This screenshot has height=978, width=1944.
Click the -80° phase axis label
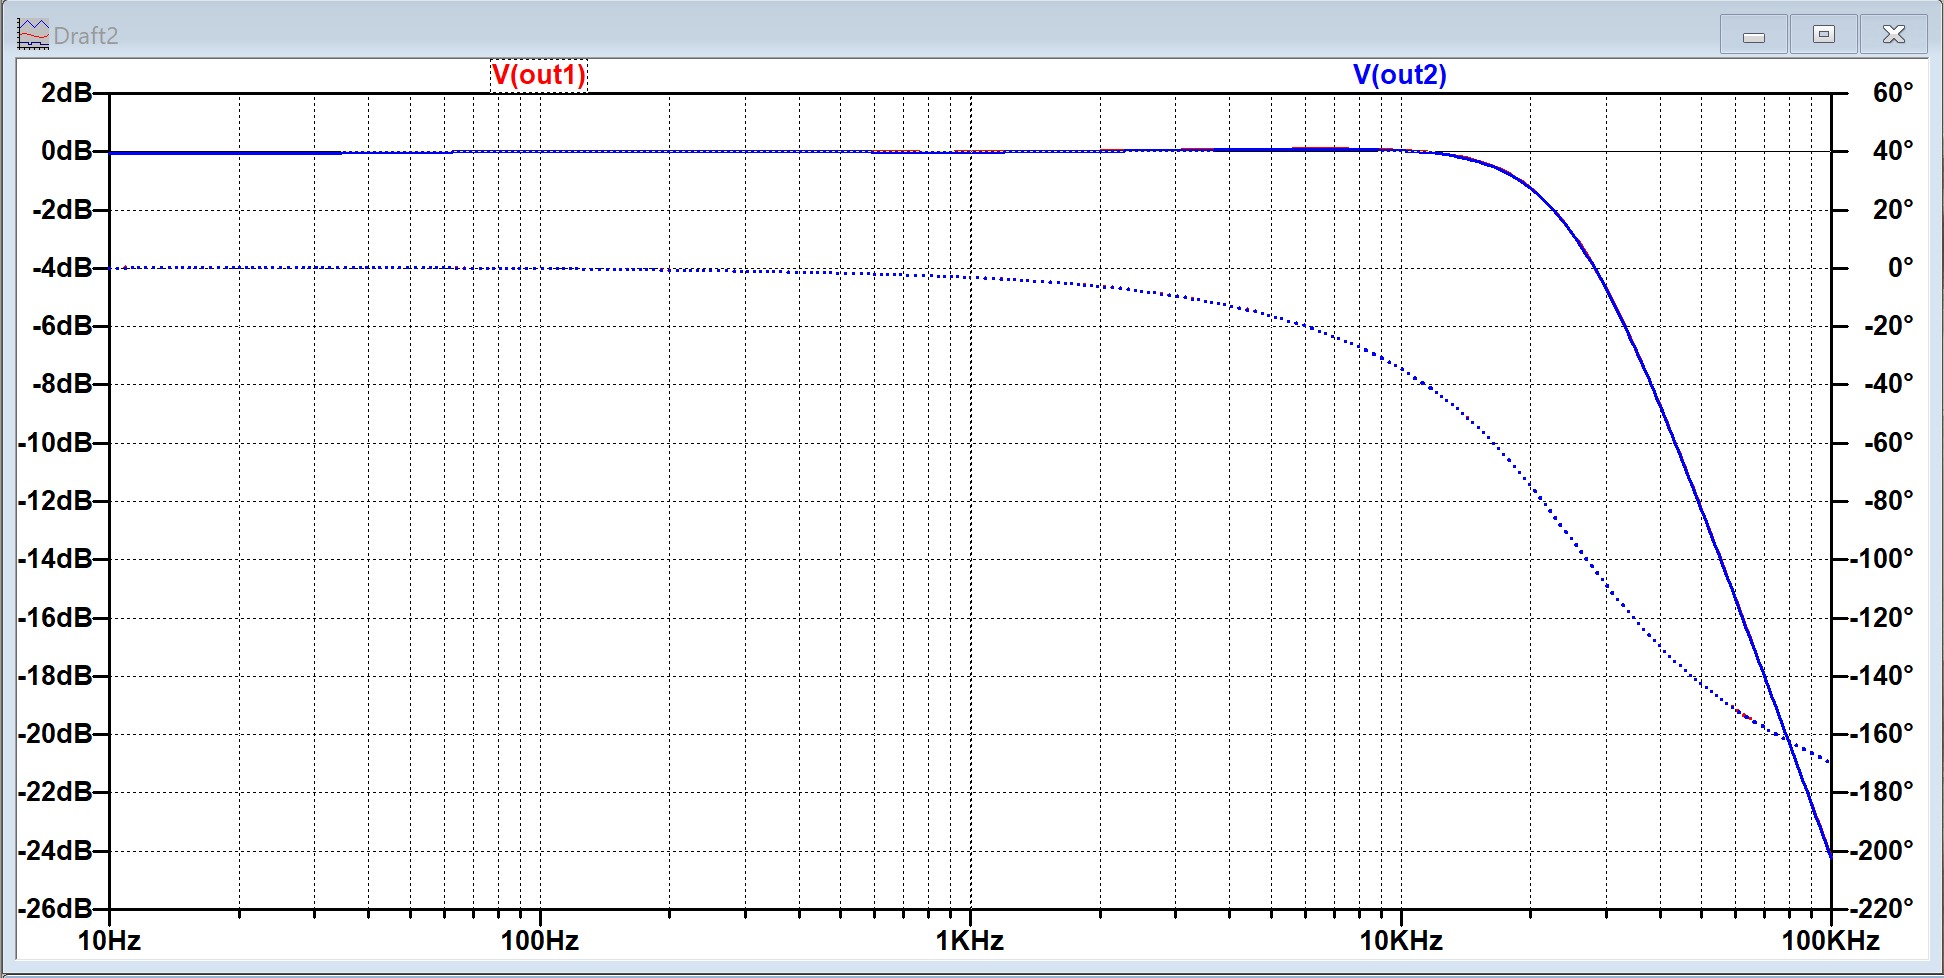click(1889, 501)
